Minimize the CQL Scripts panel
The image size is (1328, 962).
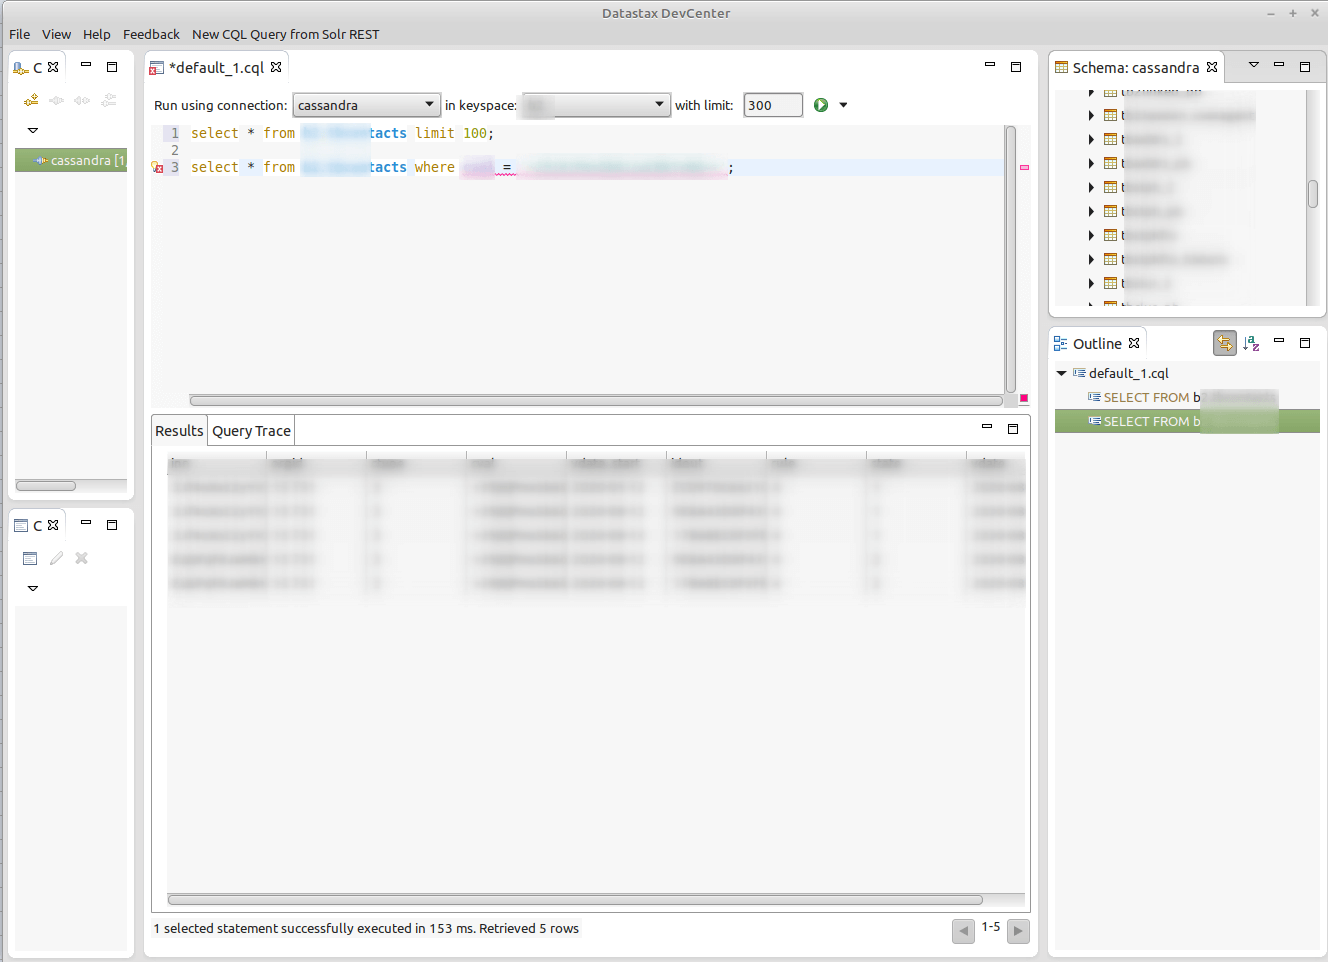click(x=86, y=523)
